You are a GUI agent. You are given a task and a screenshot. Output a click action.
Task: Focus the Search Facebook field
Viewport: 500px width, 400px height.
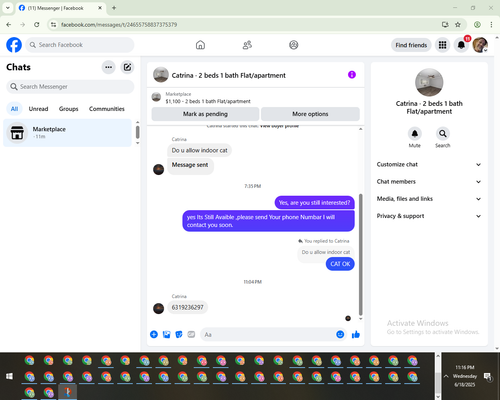pyautogui.click(x=80, y=45)
